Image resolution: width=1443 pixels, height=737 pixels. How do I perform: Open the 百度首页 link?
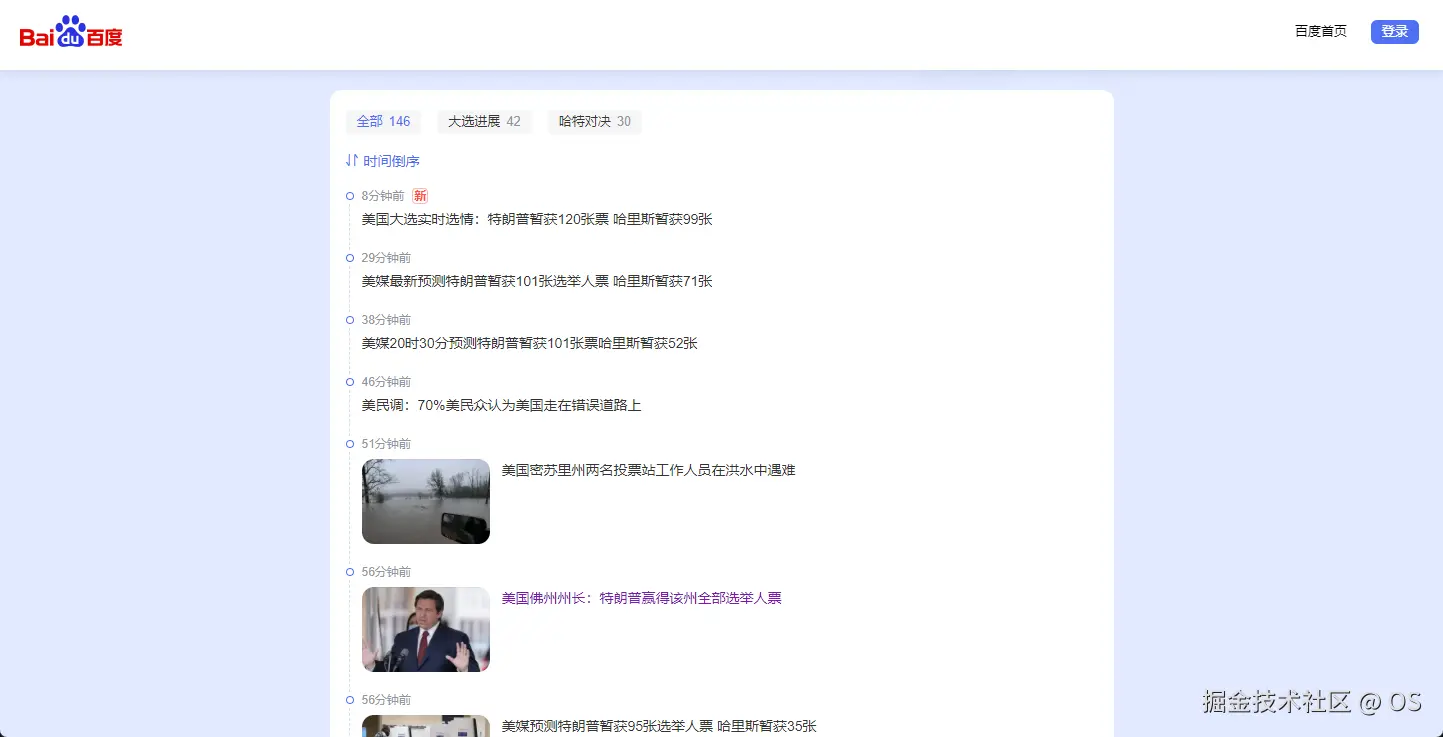coord(1319,31)
